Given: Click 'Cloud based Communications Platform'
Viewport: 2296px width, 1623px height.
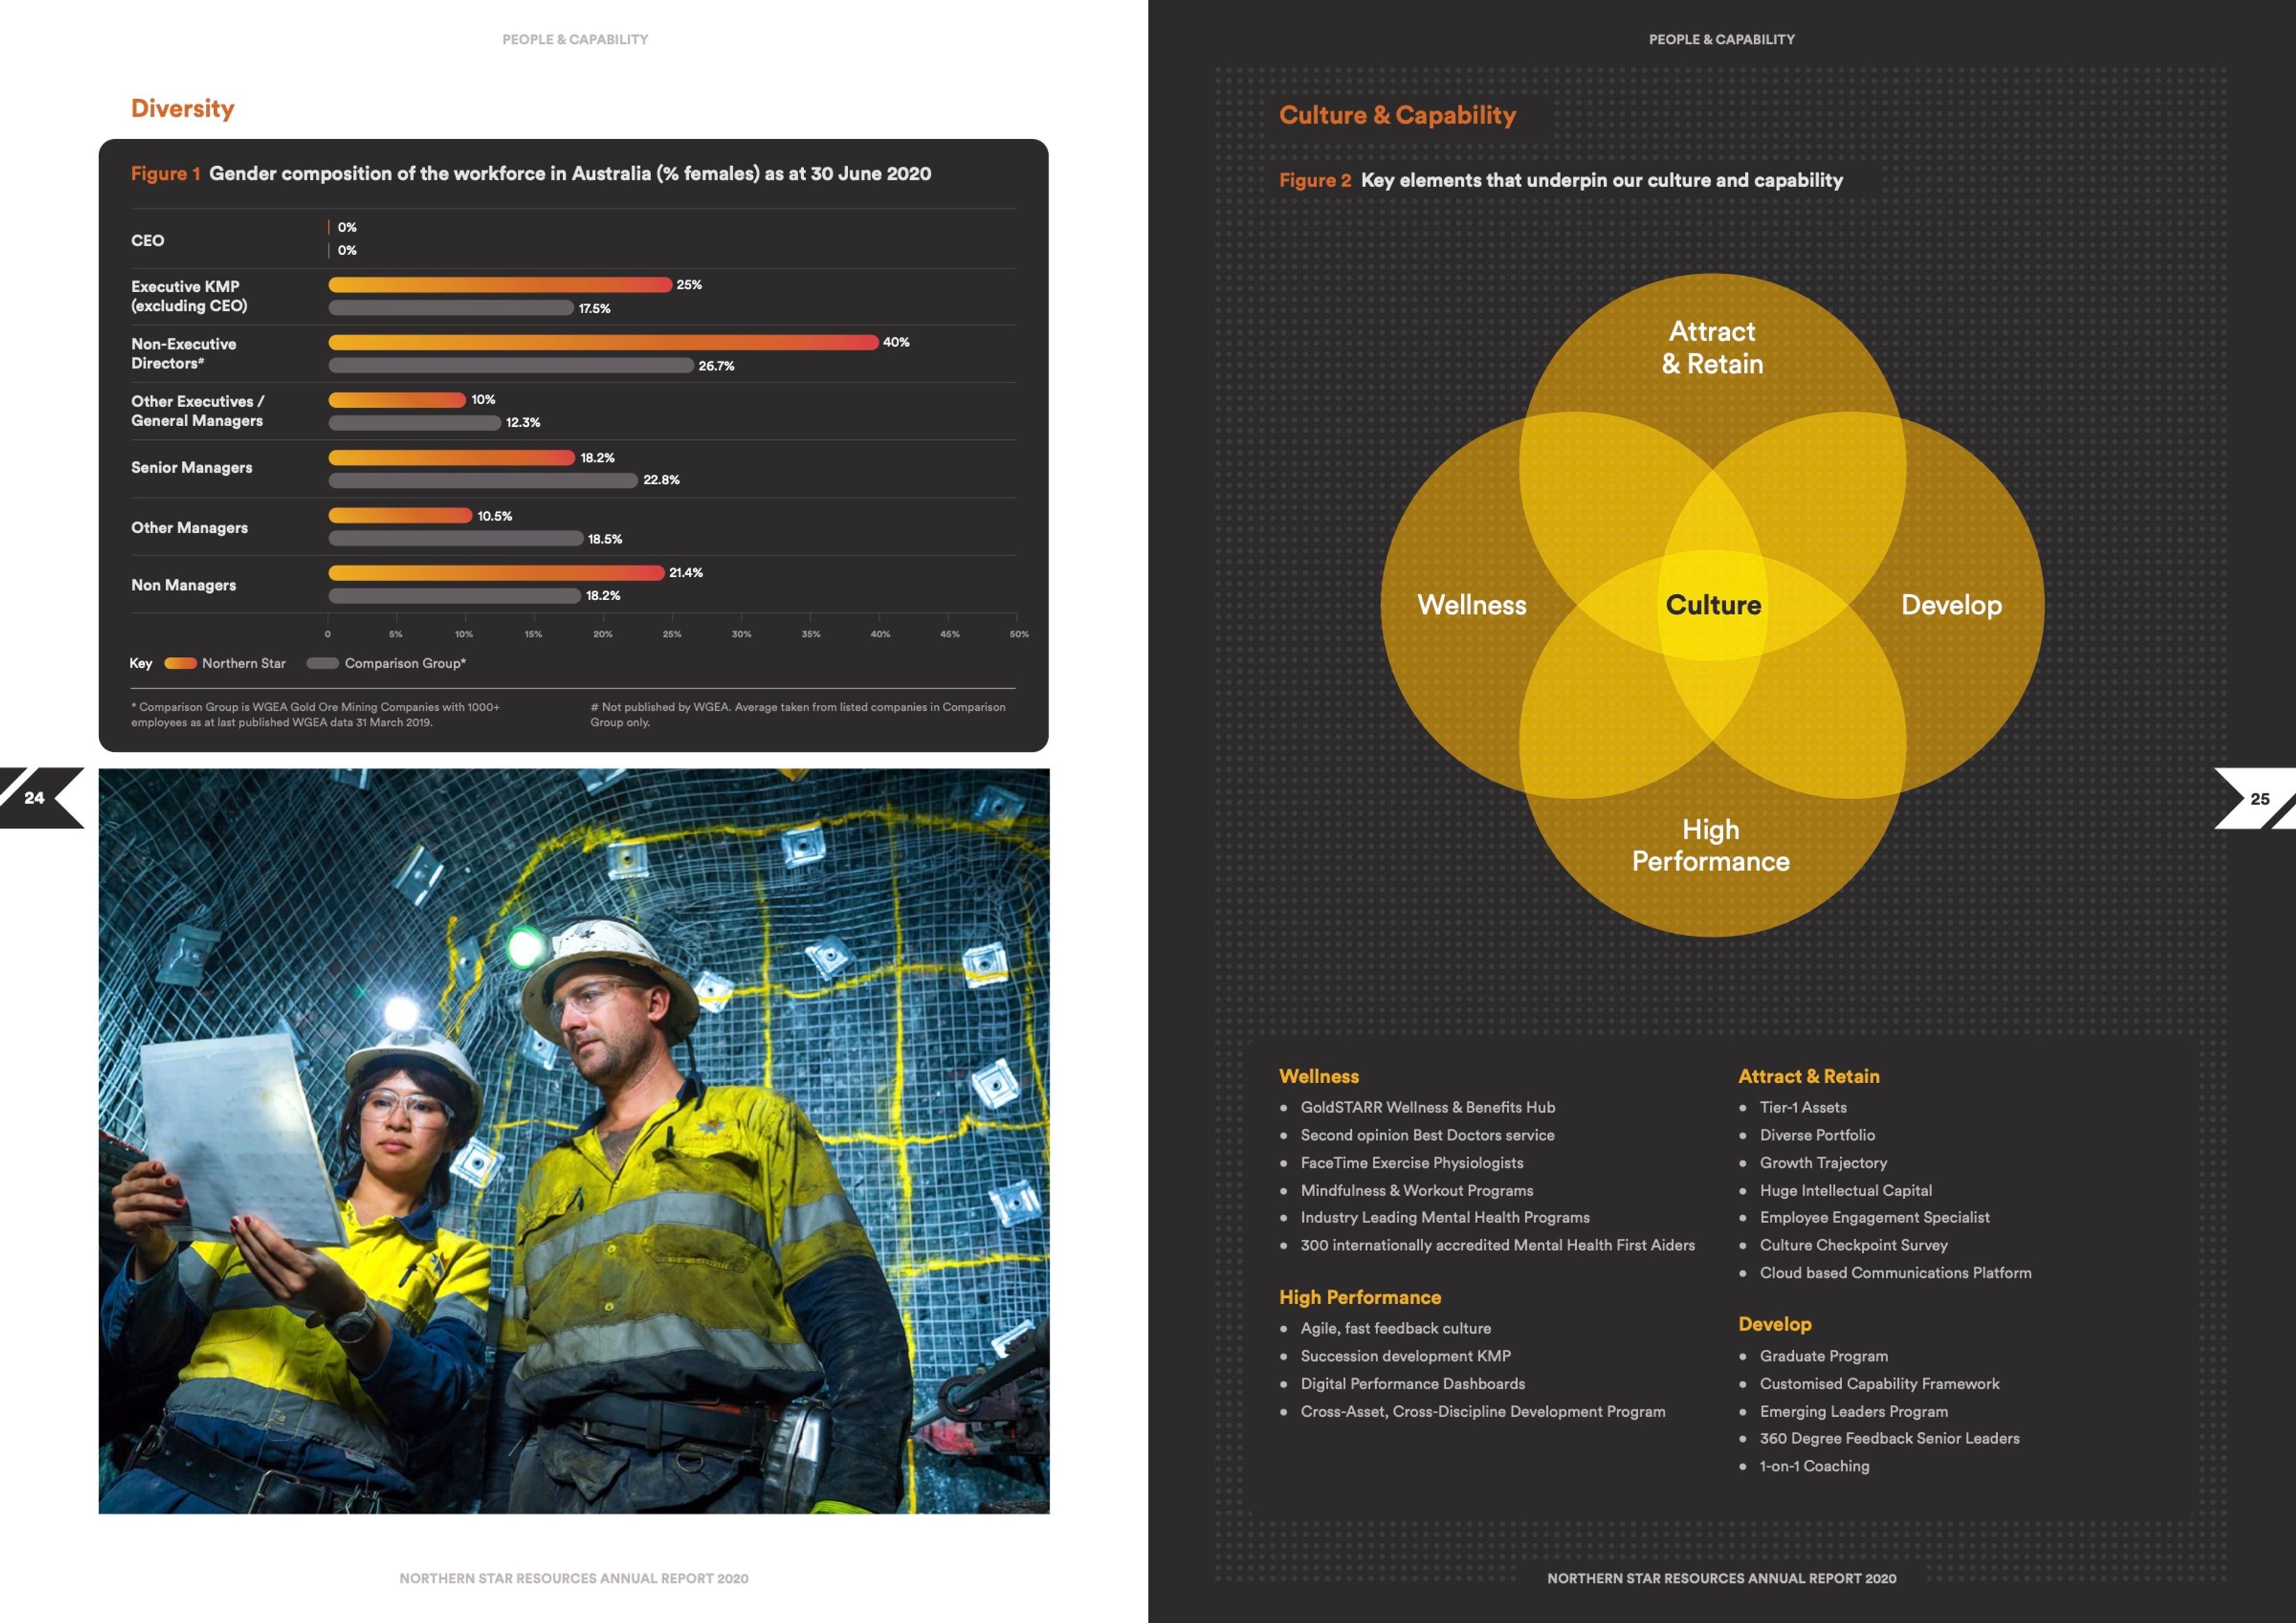Looking at the screenshot, I should pos(1896,1273).
